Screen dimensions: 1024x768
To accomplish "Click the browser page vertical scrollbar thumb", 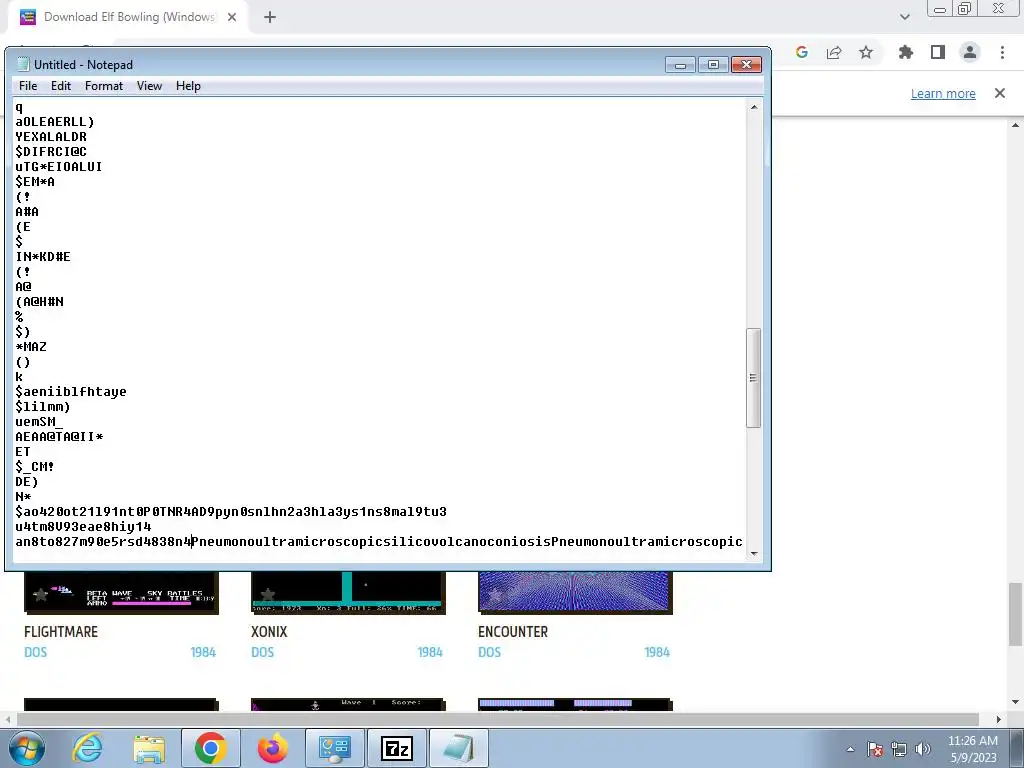I will click(1016, 613).
